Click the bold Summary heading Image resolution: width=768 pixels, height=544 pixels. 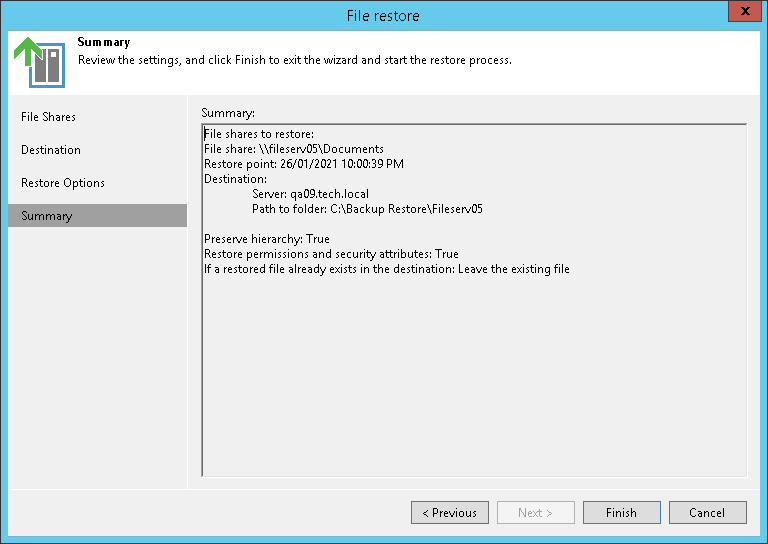pyautogui.click(x=104, y=42)
